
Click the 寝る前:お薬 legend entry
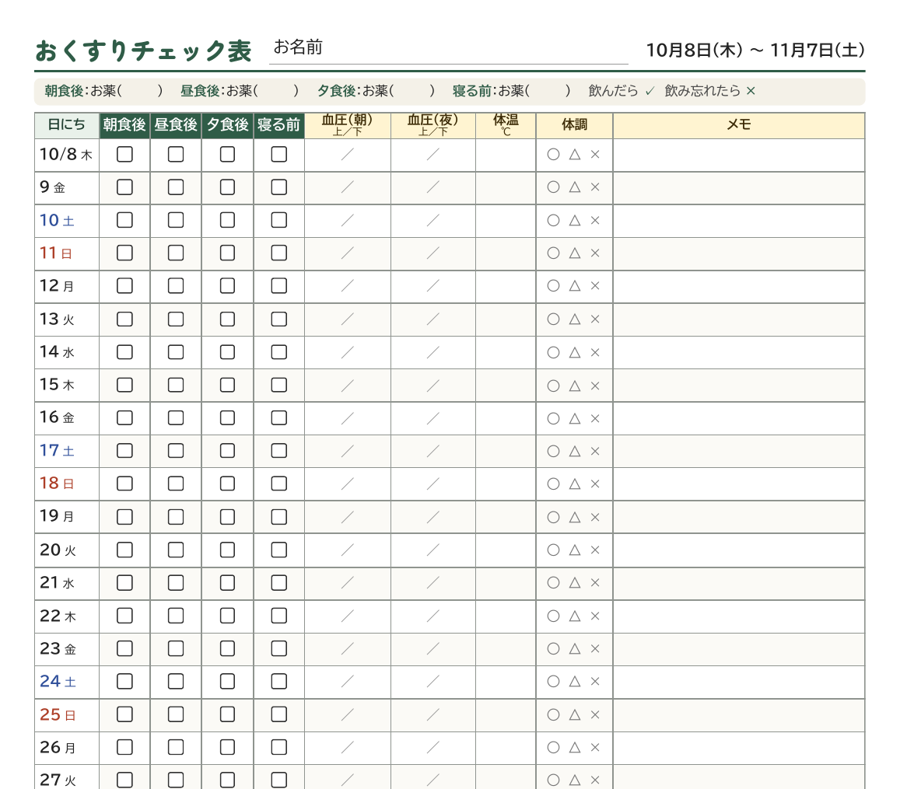(511, 91)
